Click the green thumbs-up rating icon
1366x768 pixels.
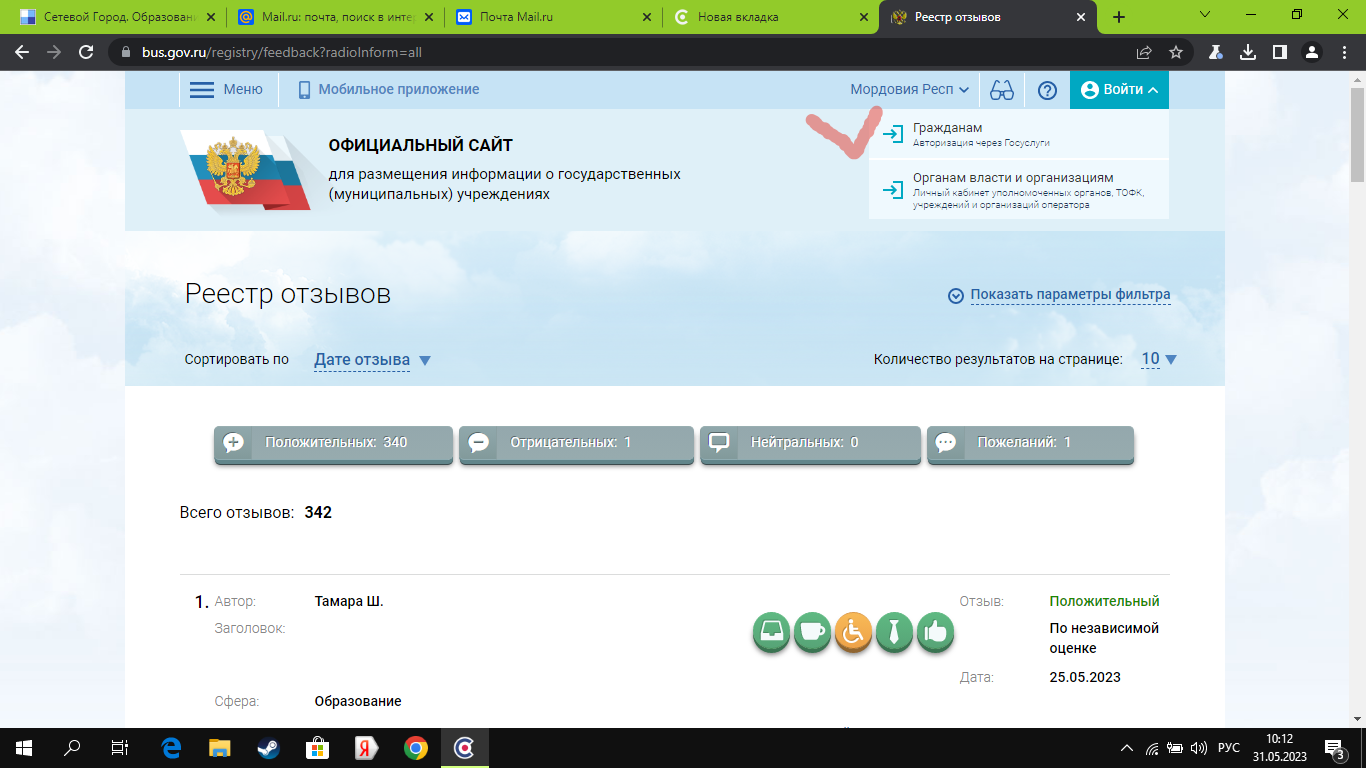(935, 632)
